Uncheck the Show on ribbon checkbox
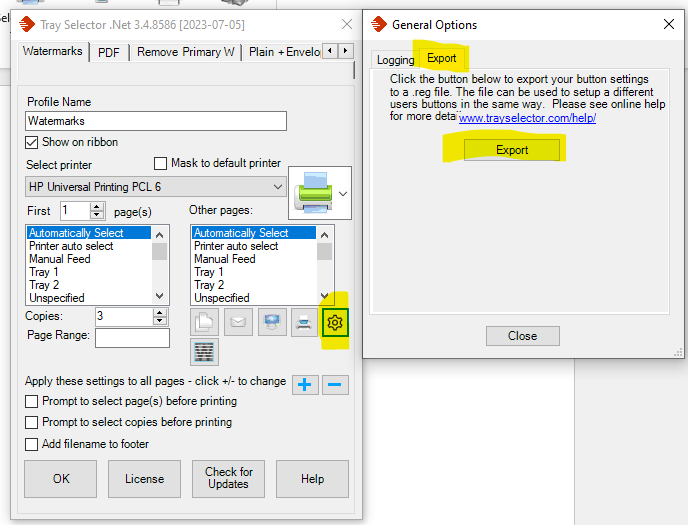 (32, 143)
